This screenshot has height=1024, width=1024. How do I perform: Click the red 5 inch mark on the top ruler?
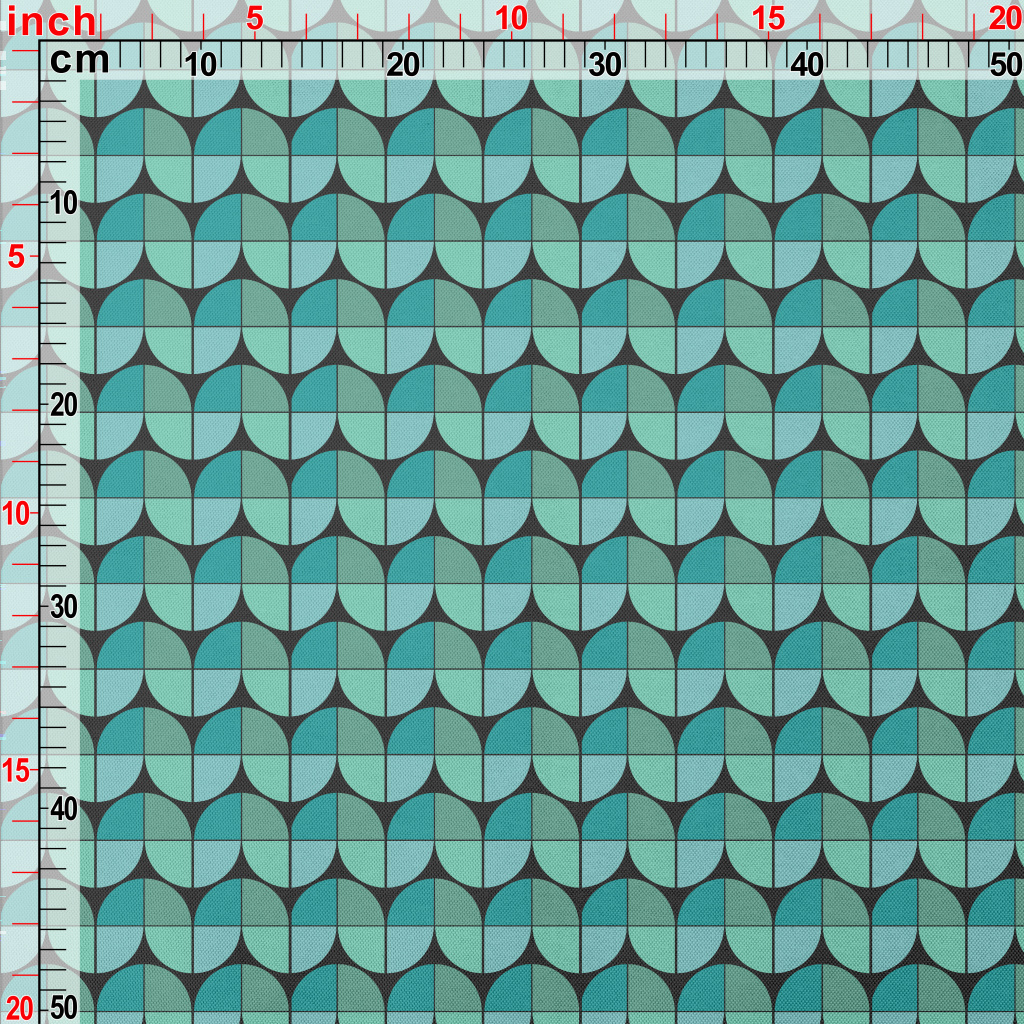tap(255, 19)
